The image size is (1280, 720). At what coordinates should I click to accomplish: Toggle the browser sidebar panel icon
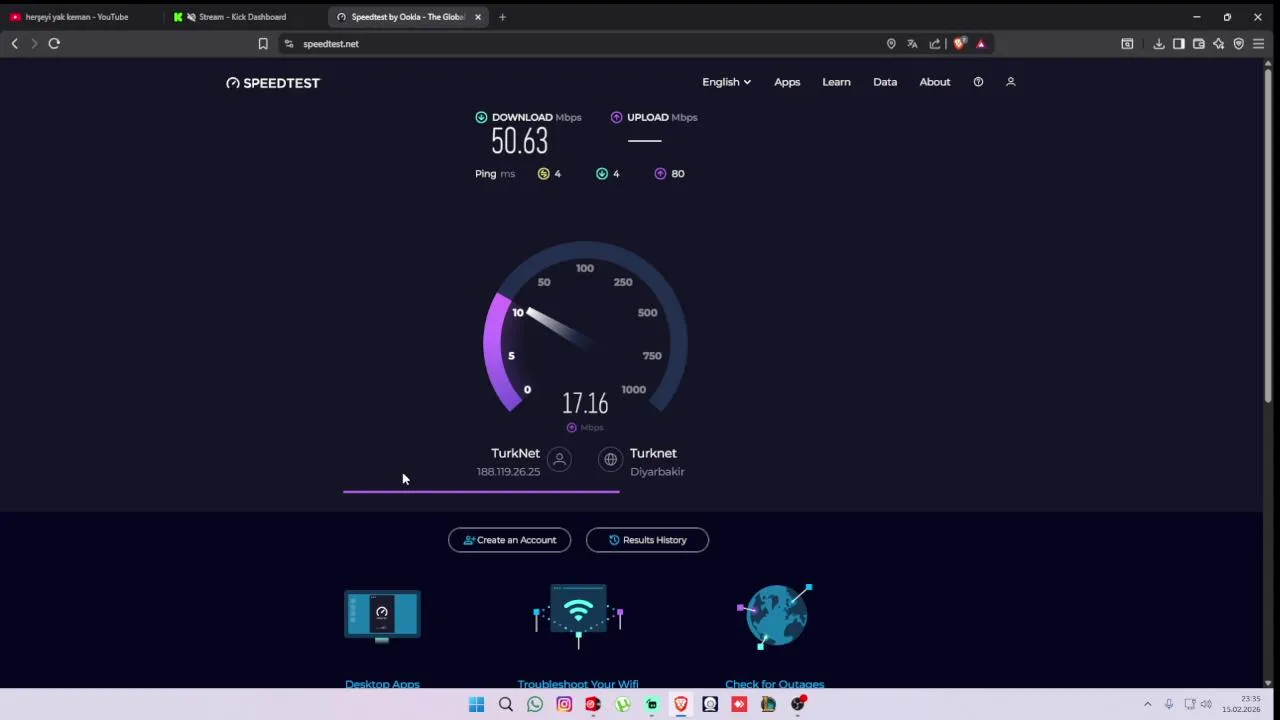[1179, 44]
